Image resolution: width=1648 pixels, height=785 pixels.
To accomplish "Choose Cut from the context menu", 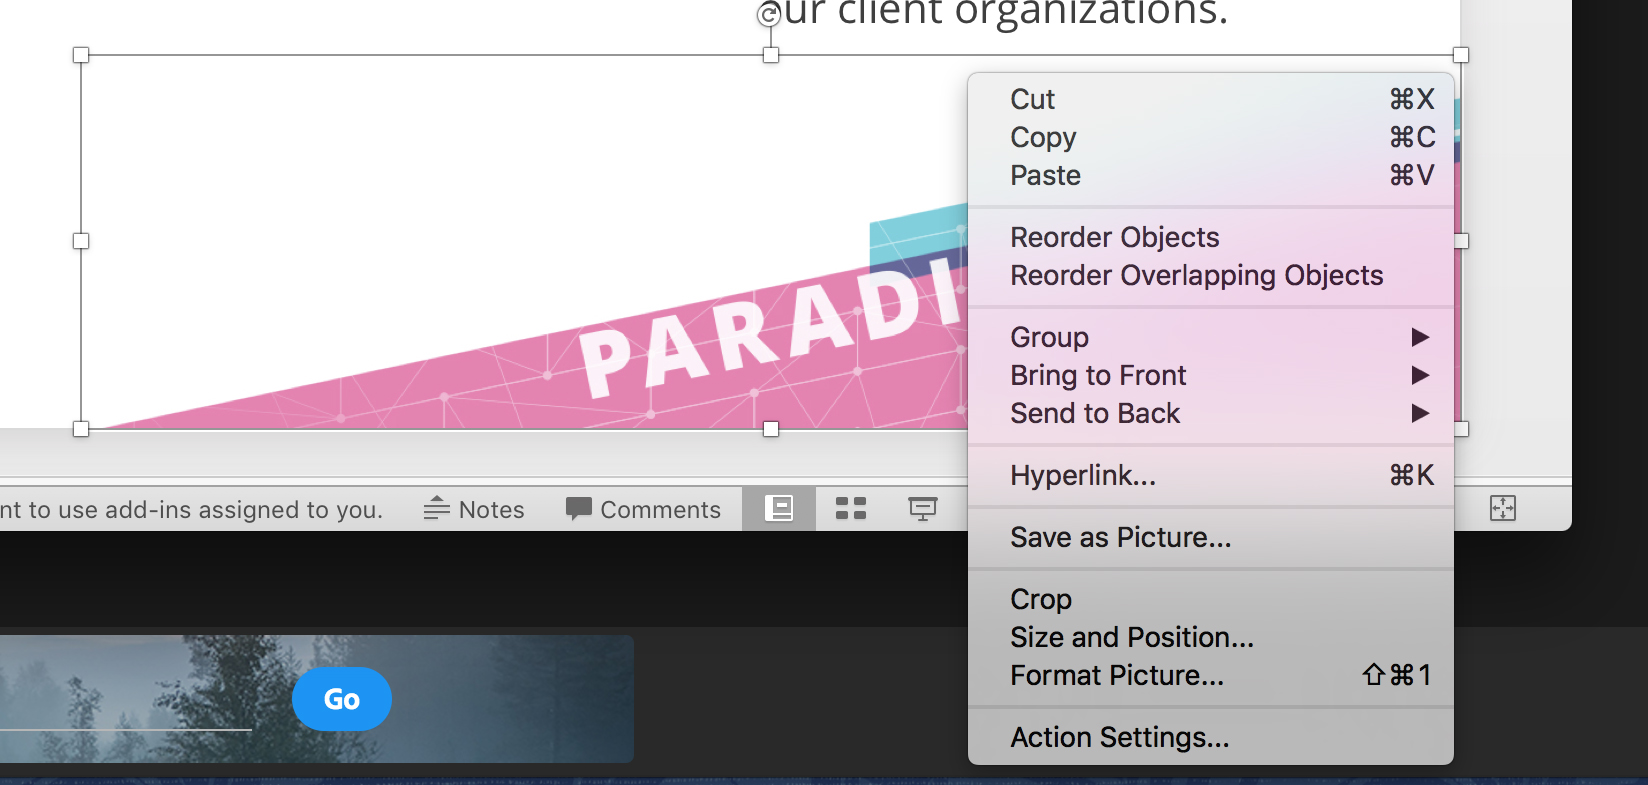I will [1210, 99].
